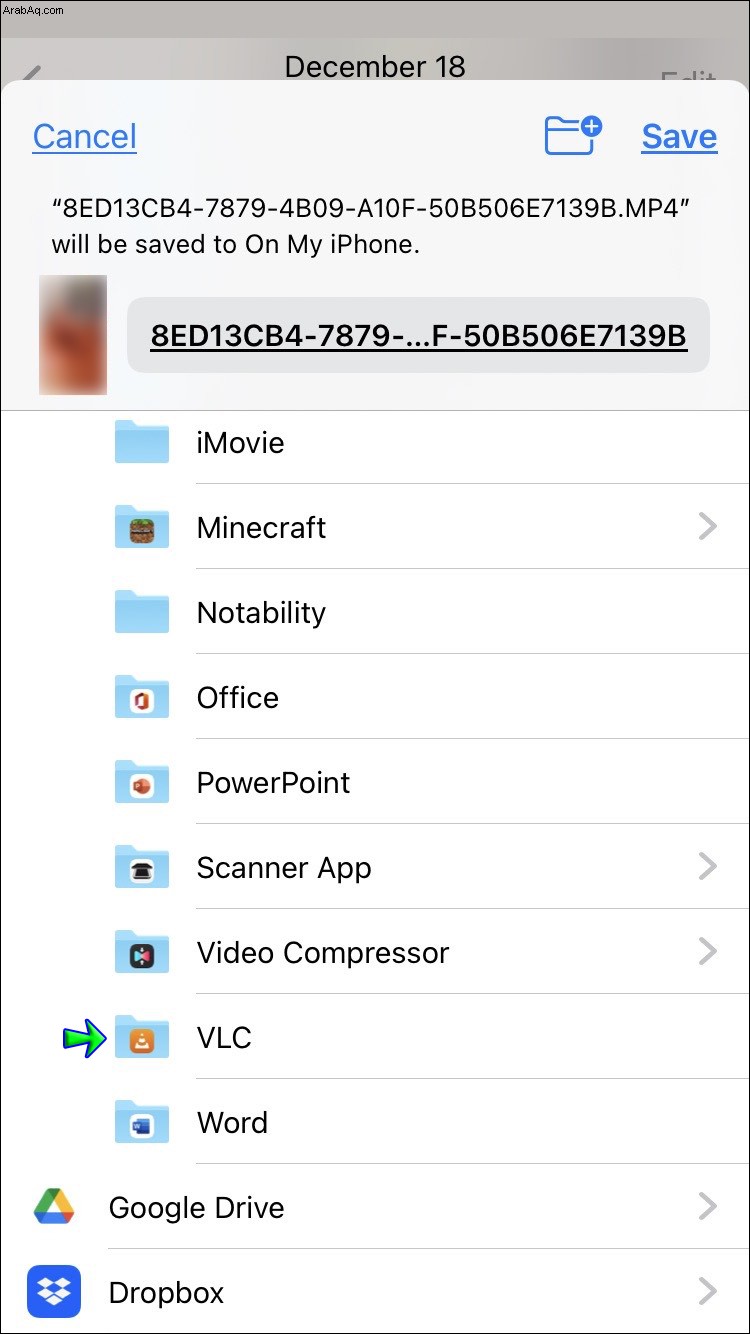Tap the Dropbox icon

click(x=54, y=1292)
